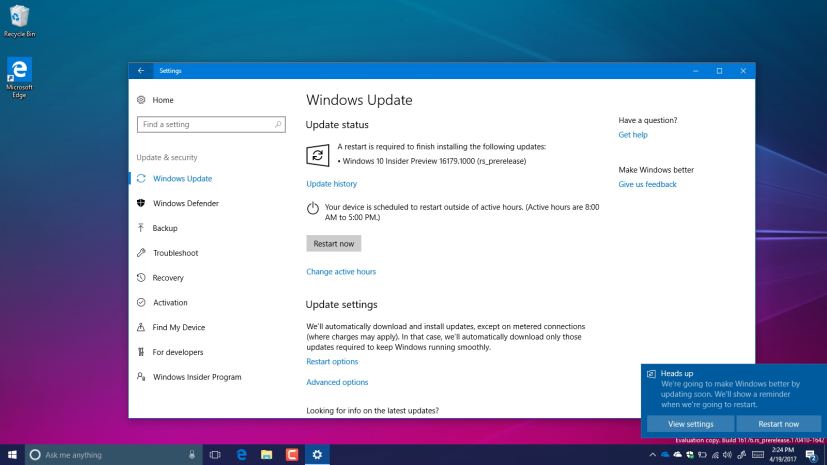Open the taskbar clock and date

click(x=783, y=454)
